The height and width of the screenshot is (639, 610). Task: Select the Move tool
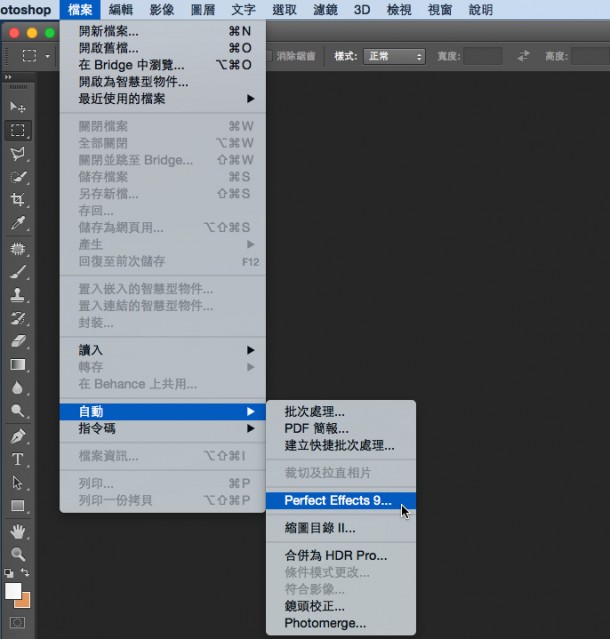[18, 106]
